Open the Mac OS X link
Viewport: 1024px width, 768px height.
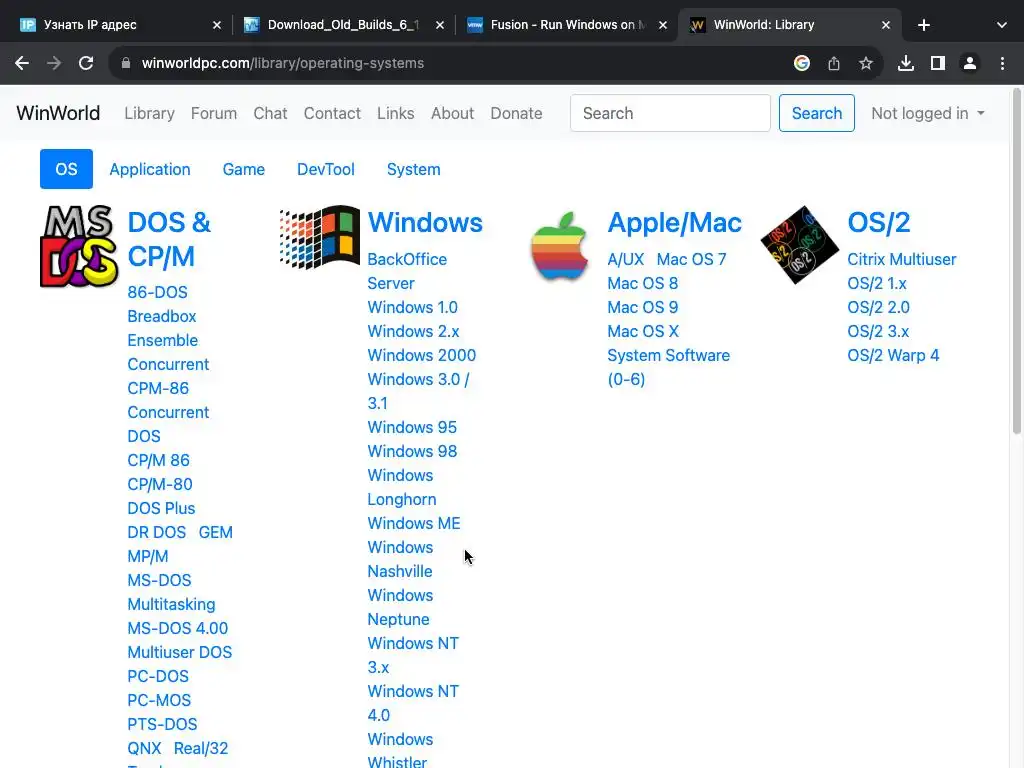(x=643, y=331)
